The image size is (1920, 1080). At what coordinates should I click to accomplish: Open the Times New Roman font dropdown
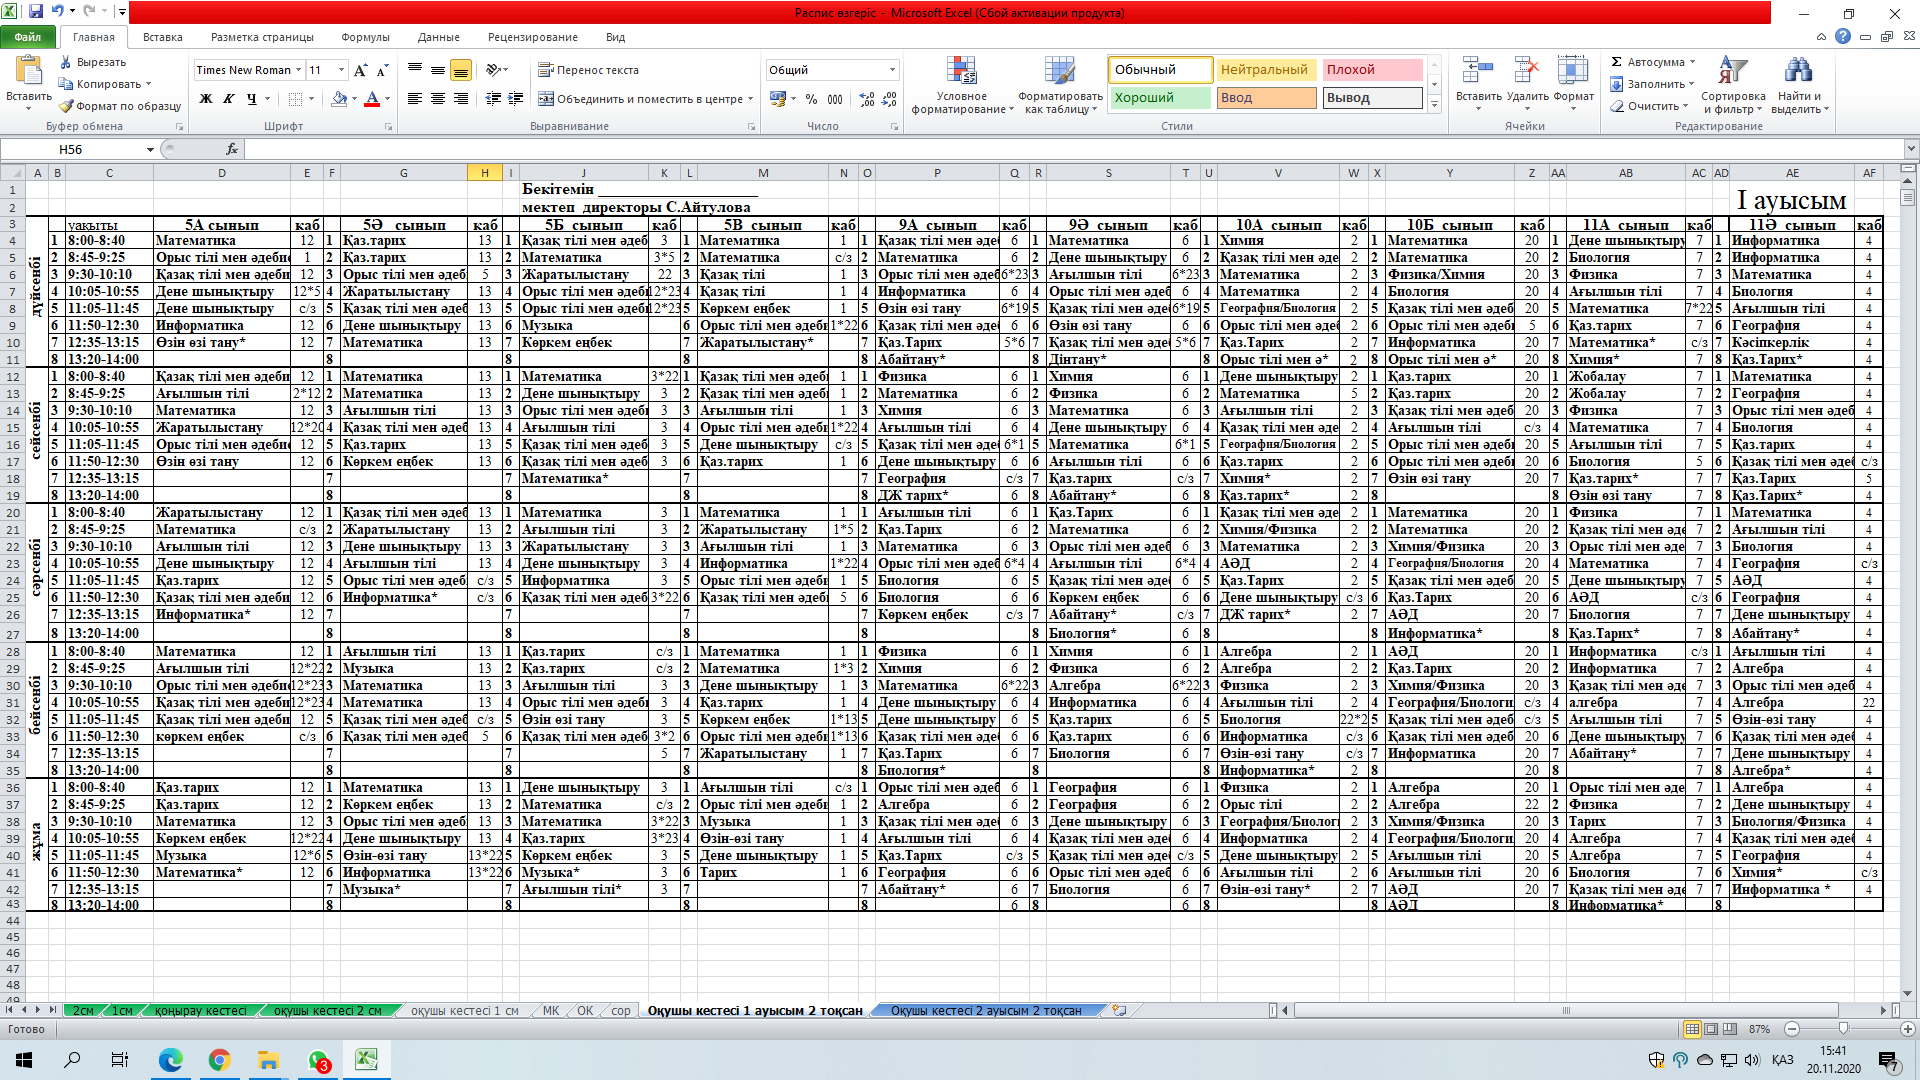(x=298, y=70)
